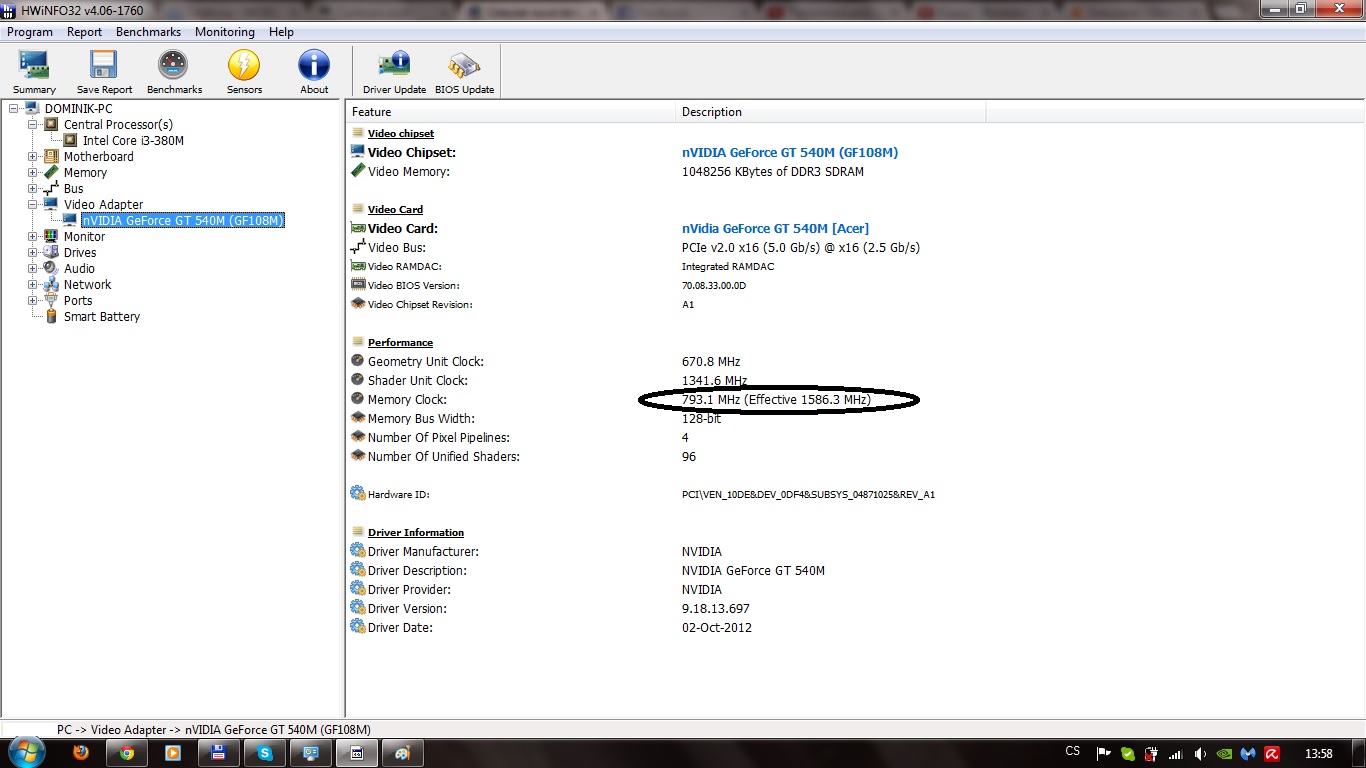This screenshot has height=768, width=1366.
Task: Click the Audio tree icon
Action: (51, 268)
